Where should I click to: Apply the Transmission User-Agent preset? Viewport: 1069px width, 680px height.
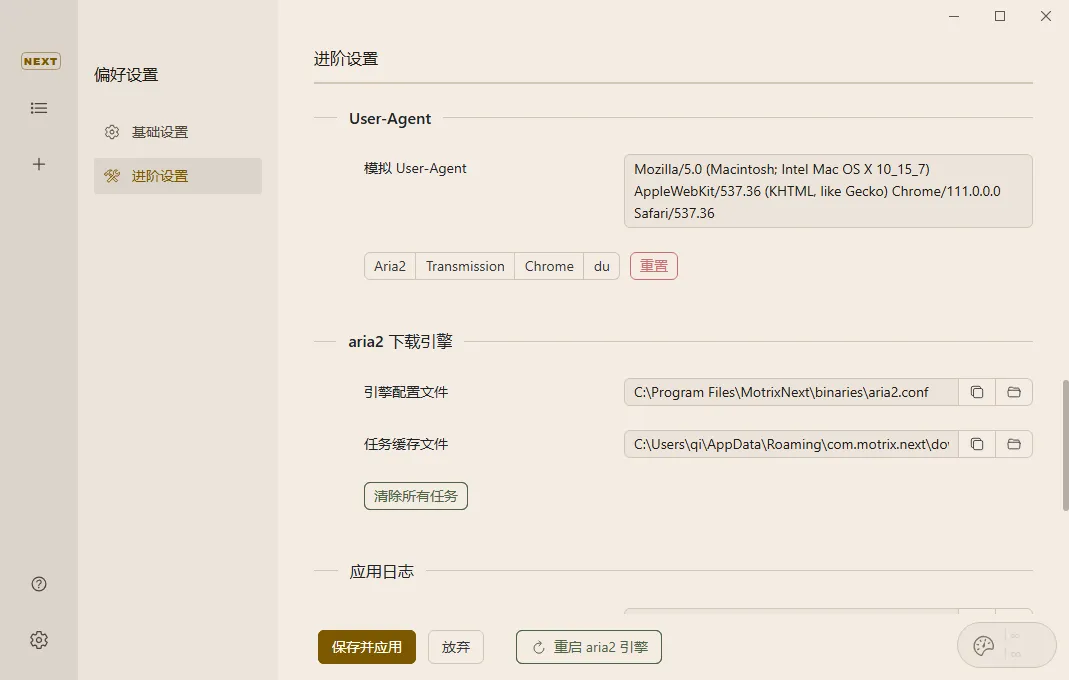[465, 266]
